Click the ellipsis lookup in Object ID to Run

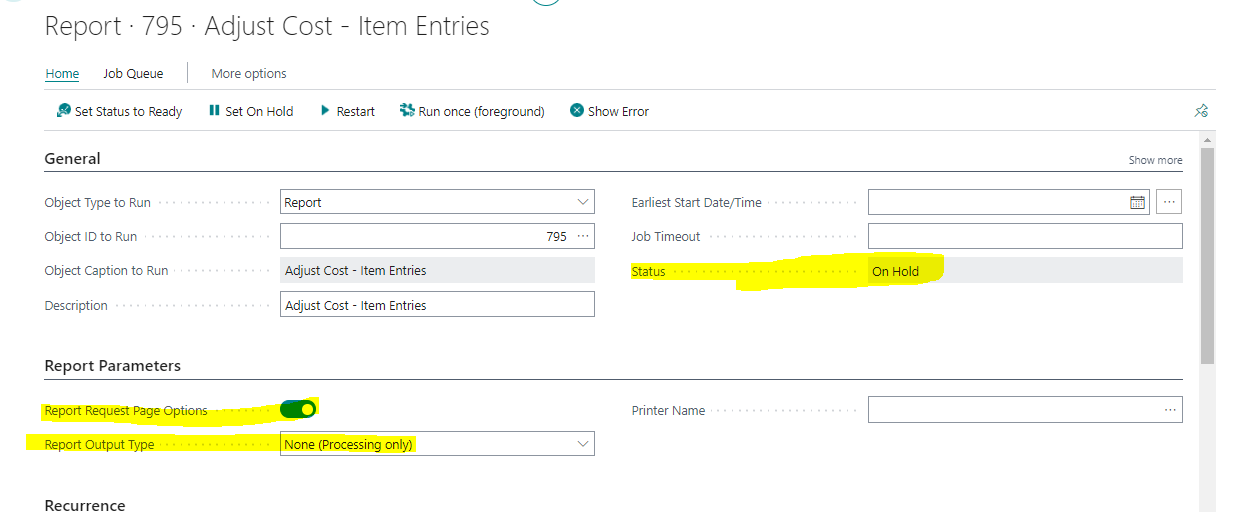(x=584, y=237)
